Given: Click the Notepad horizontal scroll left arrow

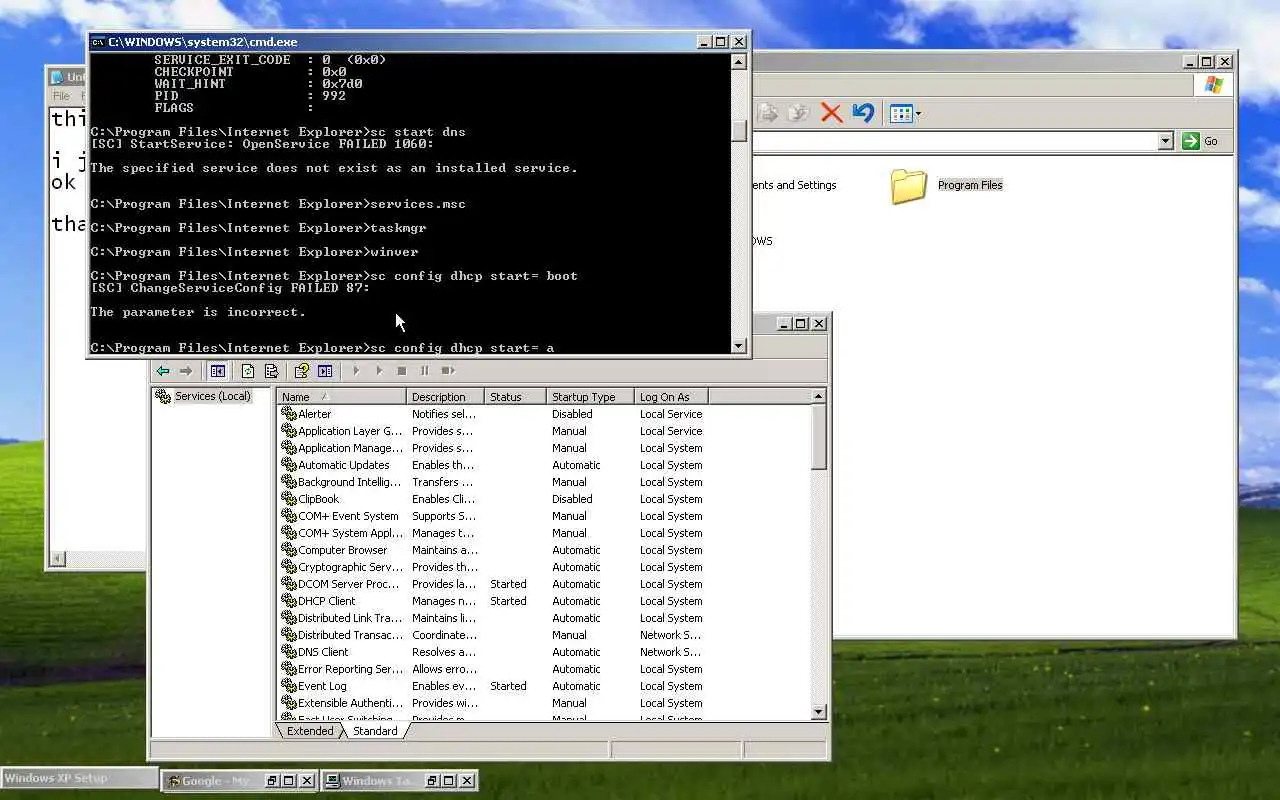Looking at the screenshot, I should 58,559.
